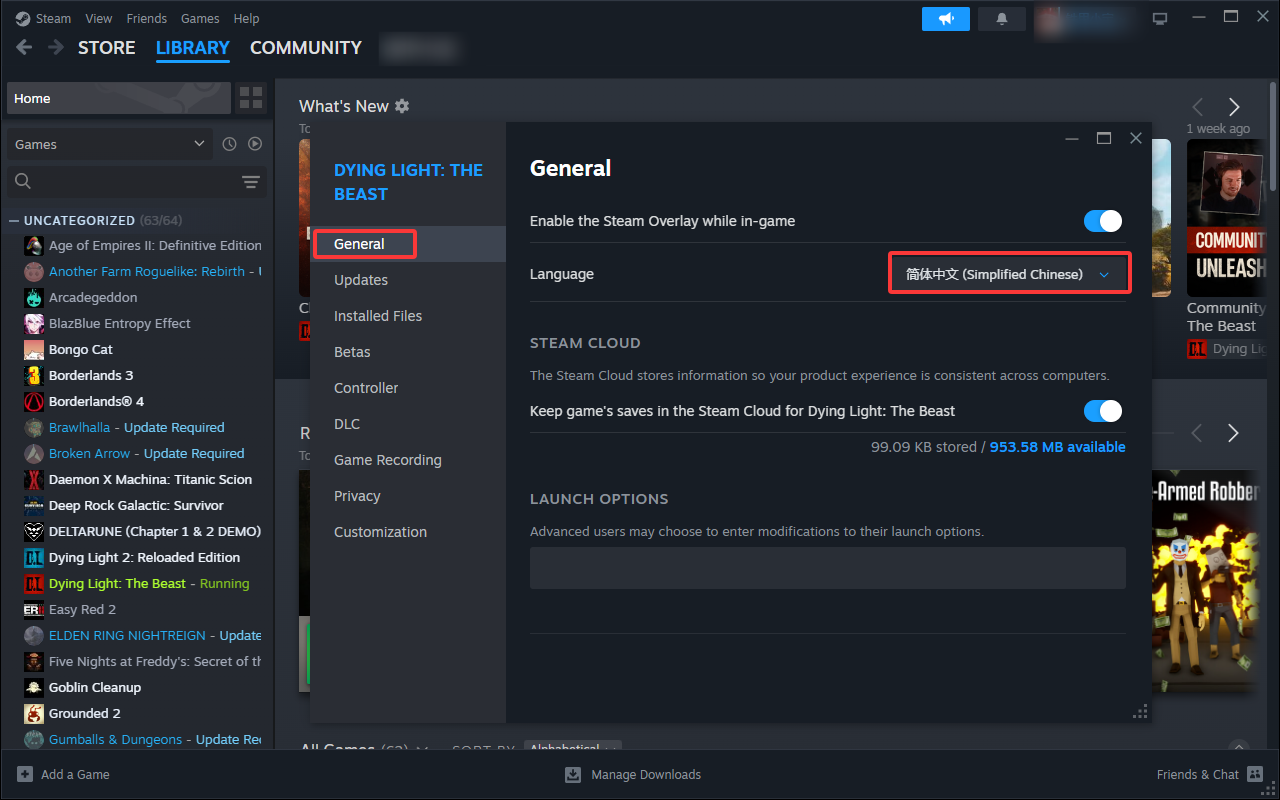Image resolution: width=1280 pixels, height=800 pixels.
Task: Disable the Steam Overlay while in-game toggle
Action: [1102, 221]
